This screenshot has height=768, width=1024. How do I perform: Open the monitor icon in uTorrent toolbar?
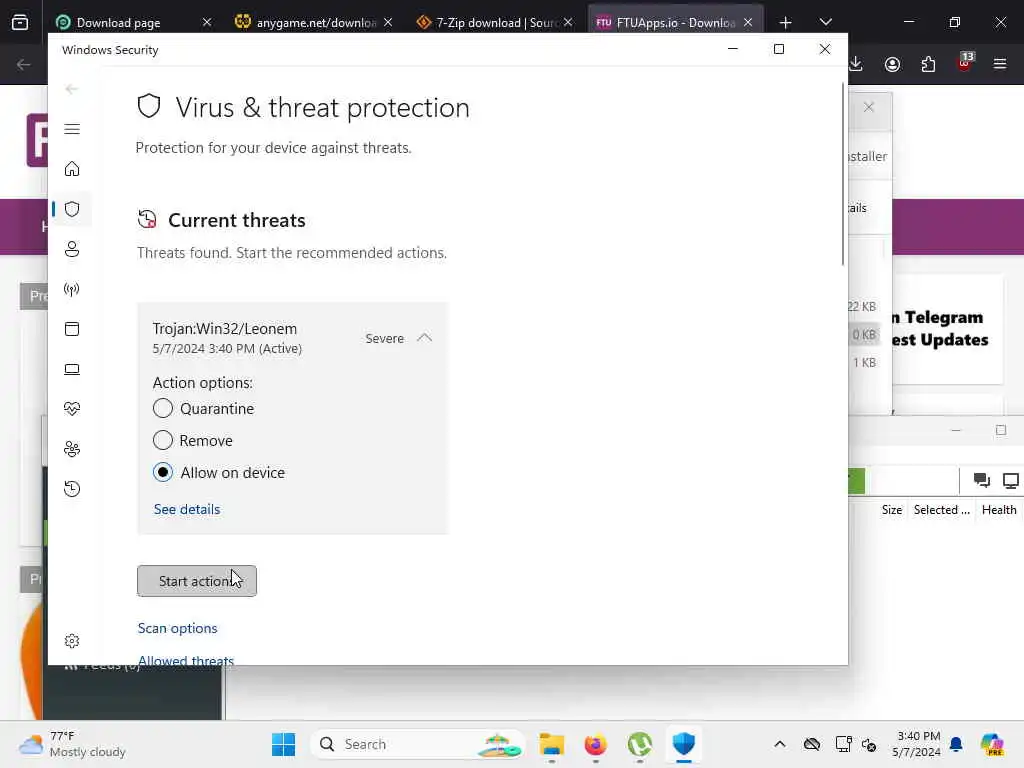click(x=1010, y=481)
